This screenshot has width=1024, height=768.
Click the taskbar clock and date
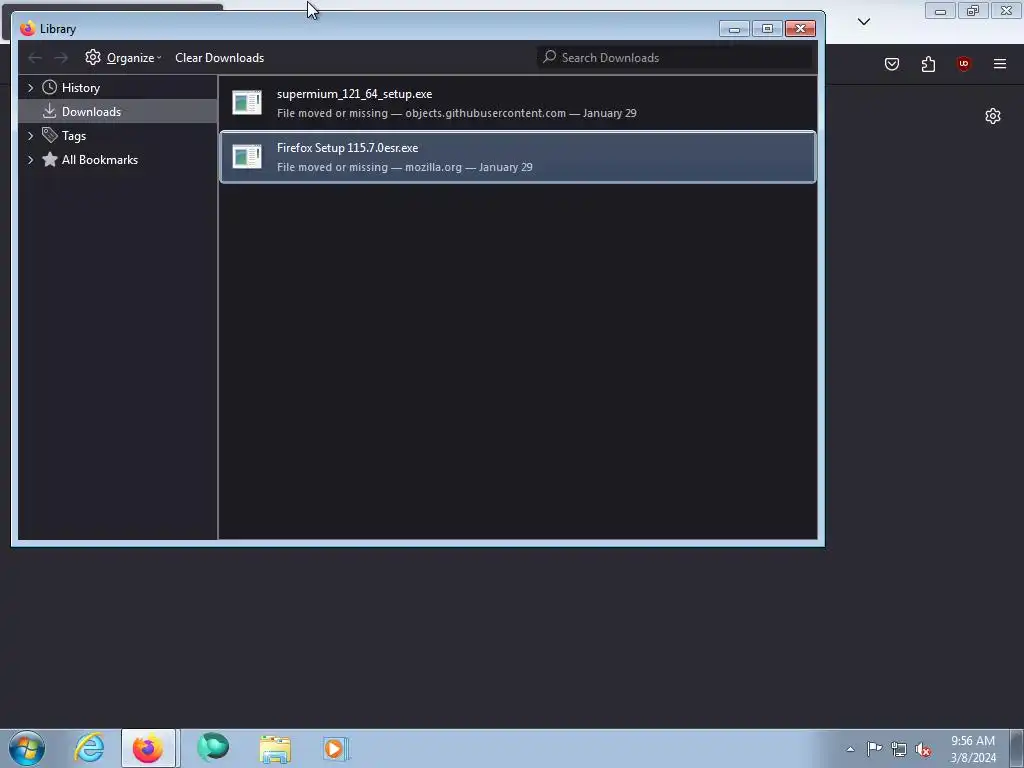point(973,749)
